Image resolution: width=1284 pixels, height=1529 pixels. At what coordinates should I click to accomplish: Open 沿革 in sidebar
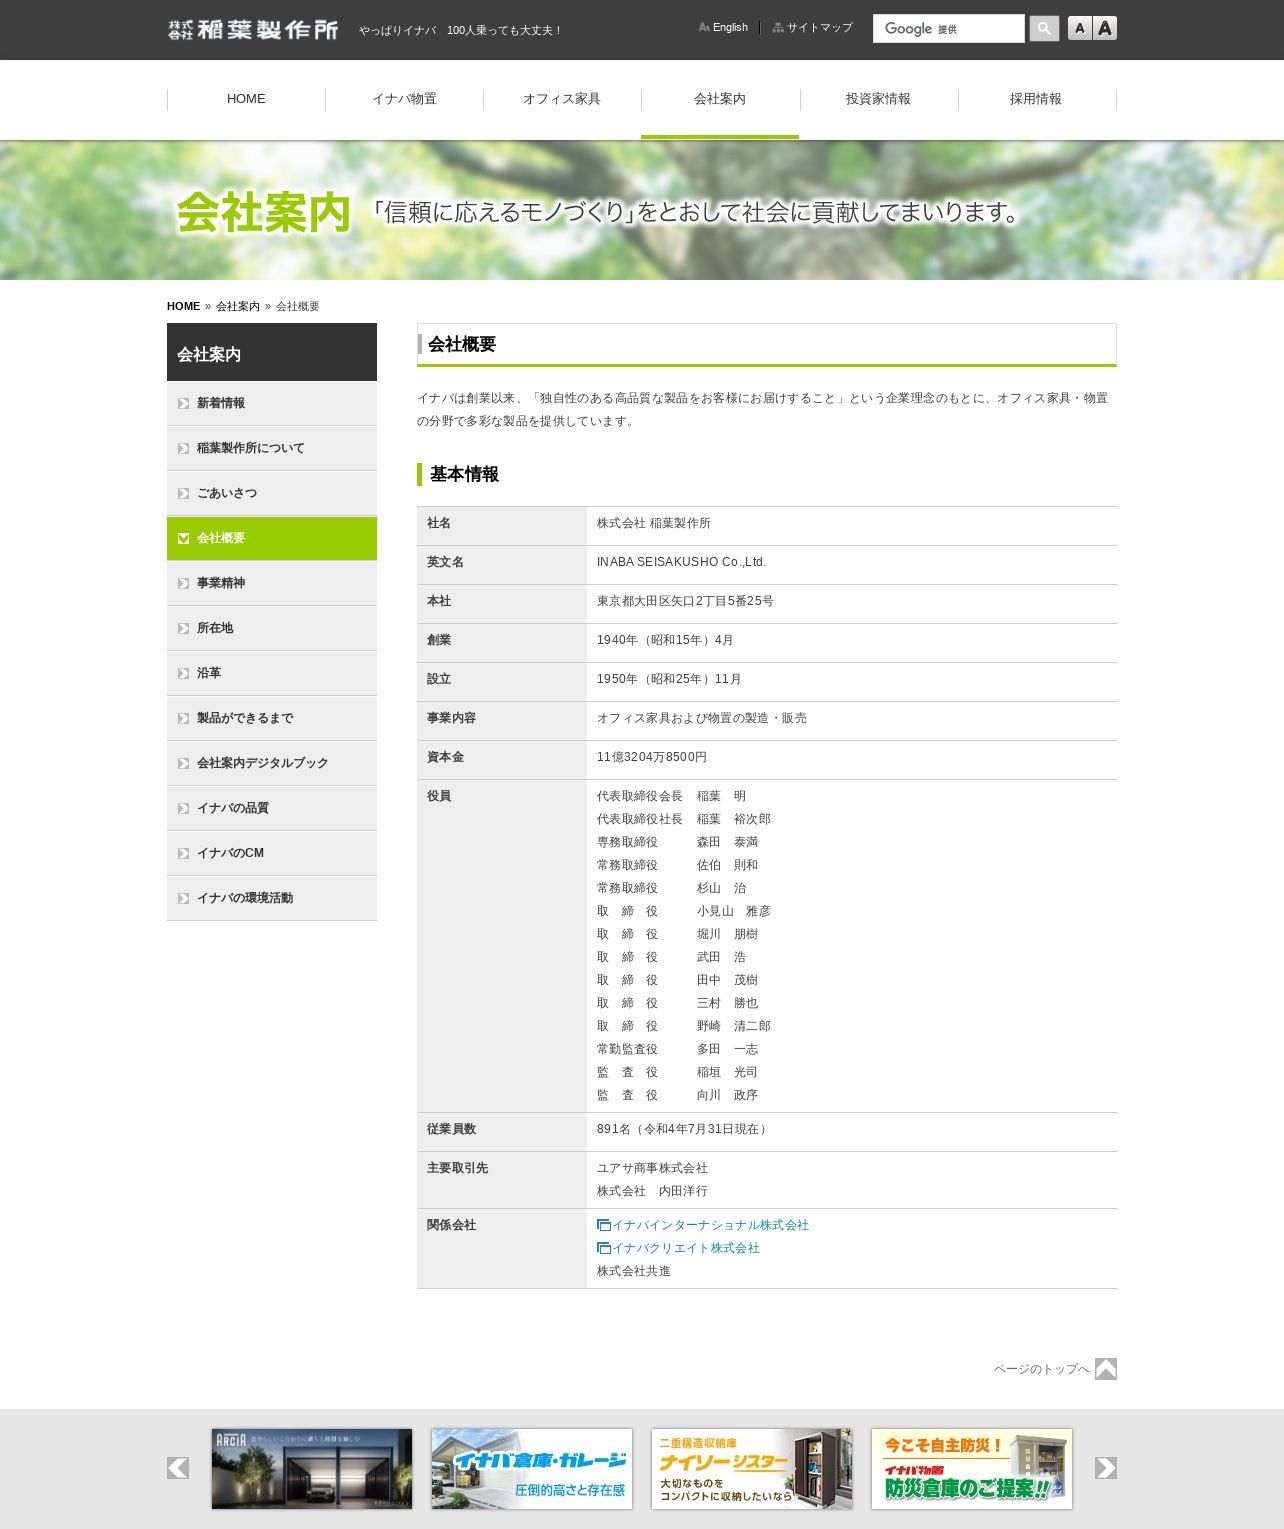[272, 673]
